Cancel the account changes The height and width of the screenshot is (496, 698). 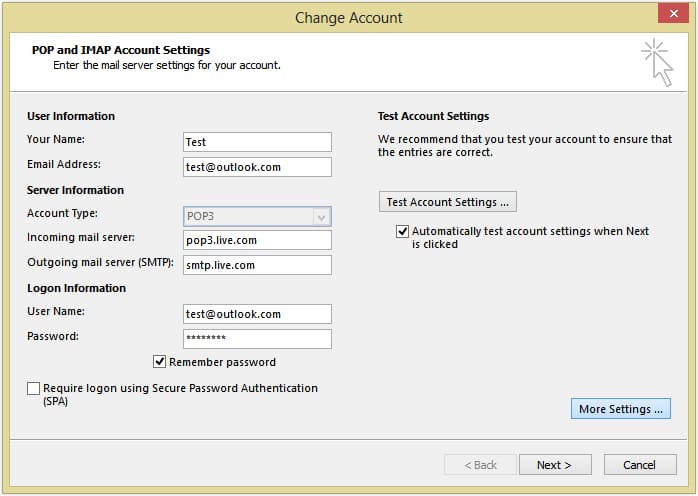[x=639, y=465]
